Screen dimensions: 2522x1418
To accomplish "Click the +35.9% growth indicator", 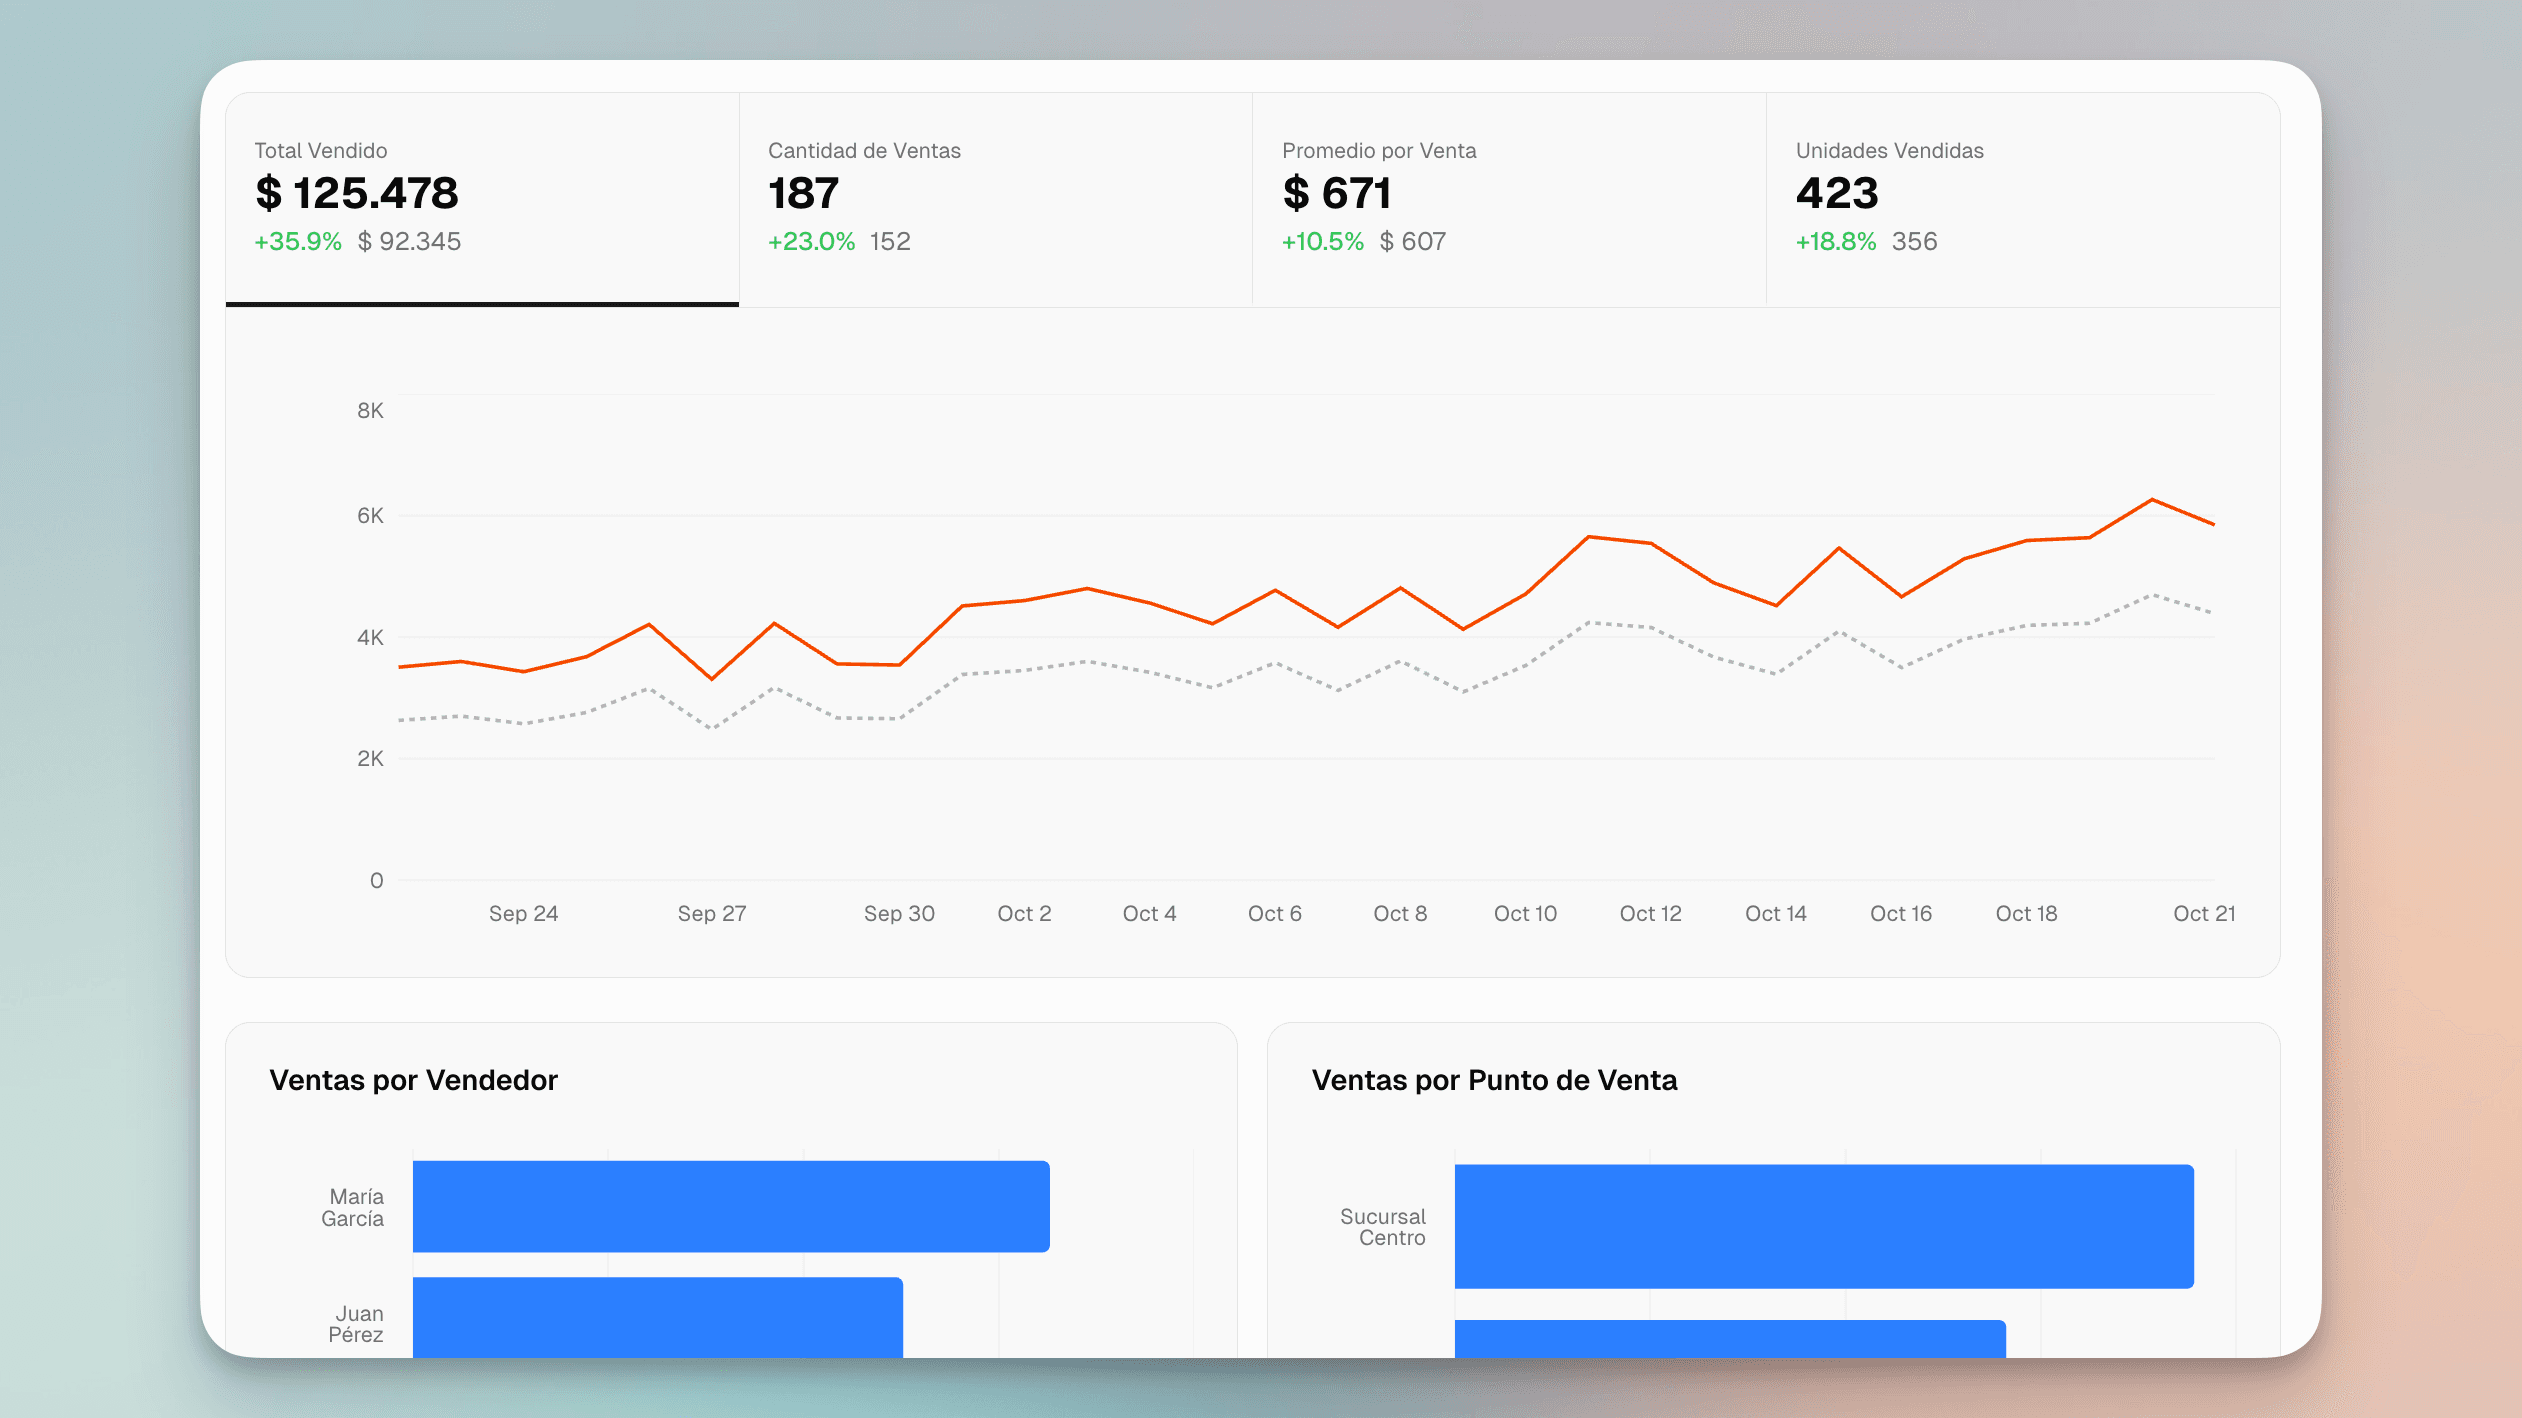I will pyautogui.click(x=298, y=241).
